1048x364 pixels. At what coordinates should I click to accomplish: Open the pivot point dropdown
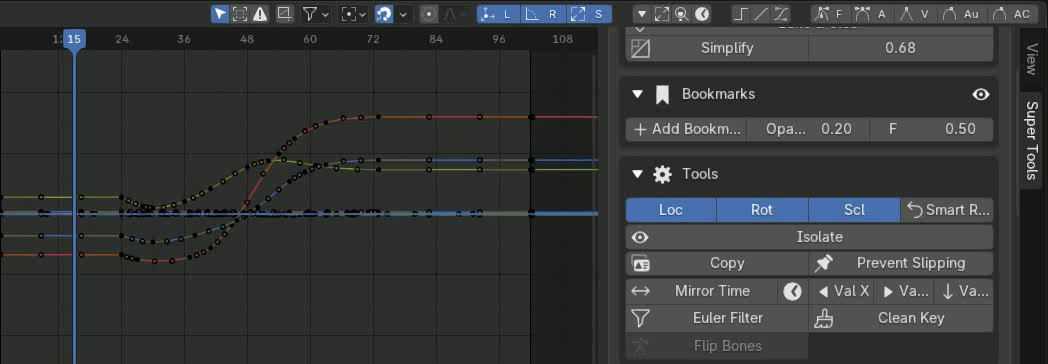353,13
